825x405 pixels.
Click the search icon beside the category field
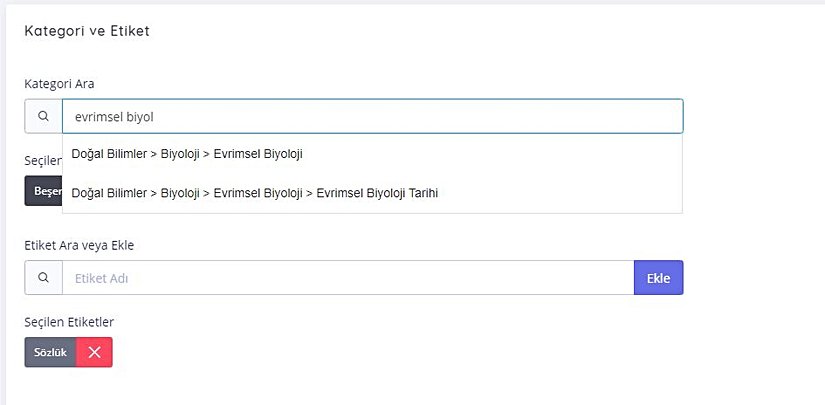tap(43, 116)
